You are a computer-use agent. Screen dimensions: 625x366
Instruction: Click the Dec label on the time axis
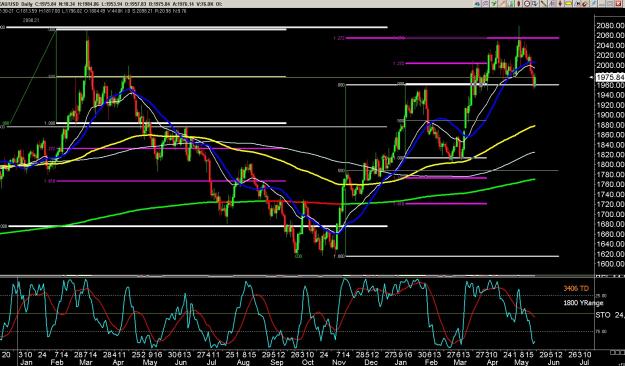(x=371, y=362)
